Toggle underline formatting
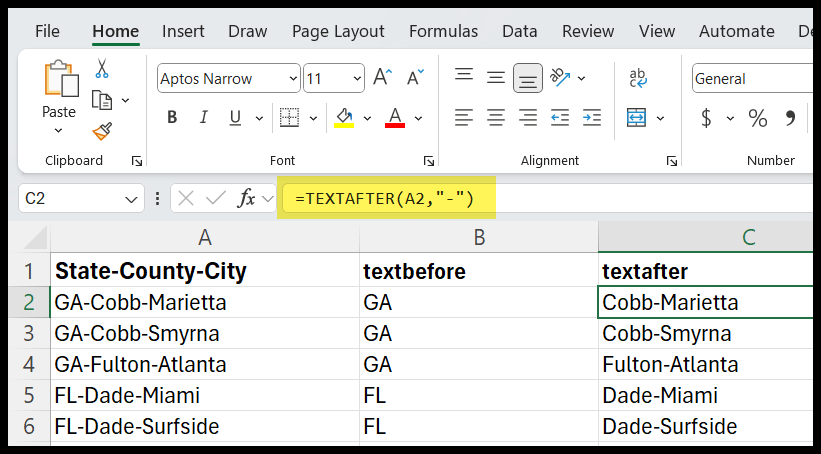The image size is (821, 454). (x=235, y=118)
